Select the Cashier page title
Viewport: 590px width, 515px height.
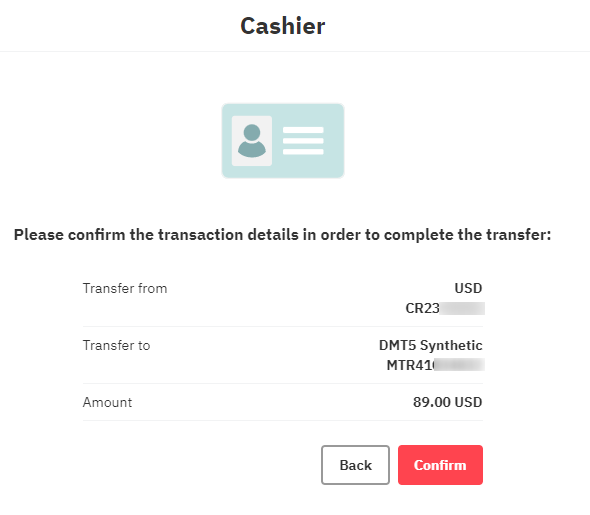283,26
